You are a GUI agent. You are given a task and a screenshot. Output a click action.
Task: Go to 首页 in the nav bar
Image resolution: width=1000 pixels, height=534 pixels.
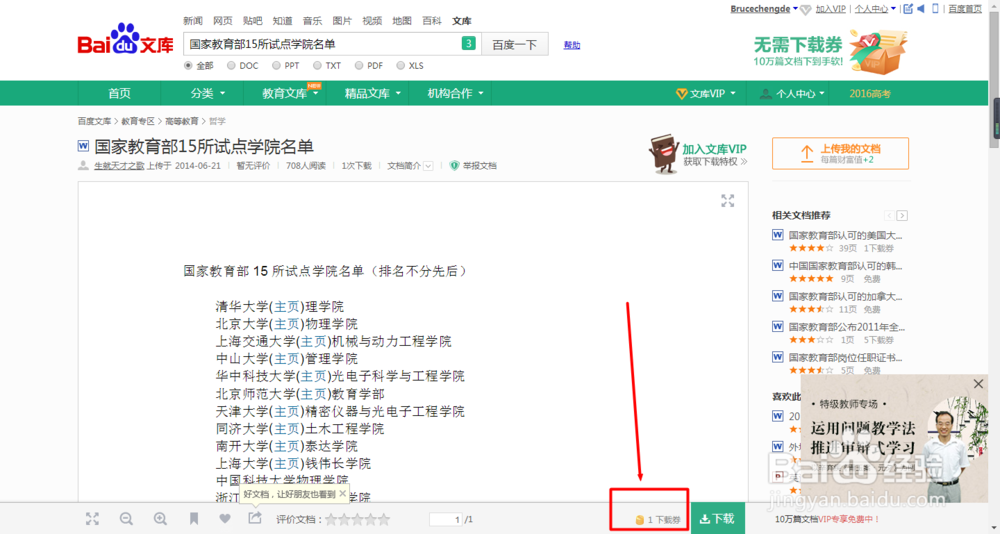click(x=119, y=93)
